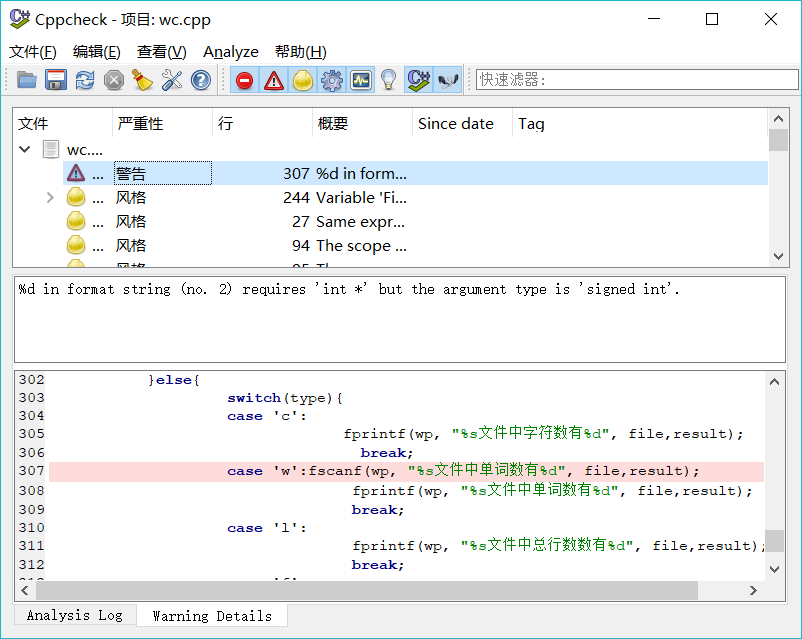This screenshot has height=639, width=802.
Task: Click 'switch(type){' on line 303
Action: click(x=285, y=398)
